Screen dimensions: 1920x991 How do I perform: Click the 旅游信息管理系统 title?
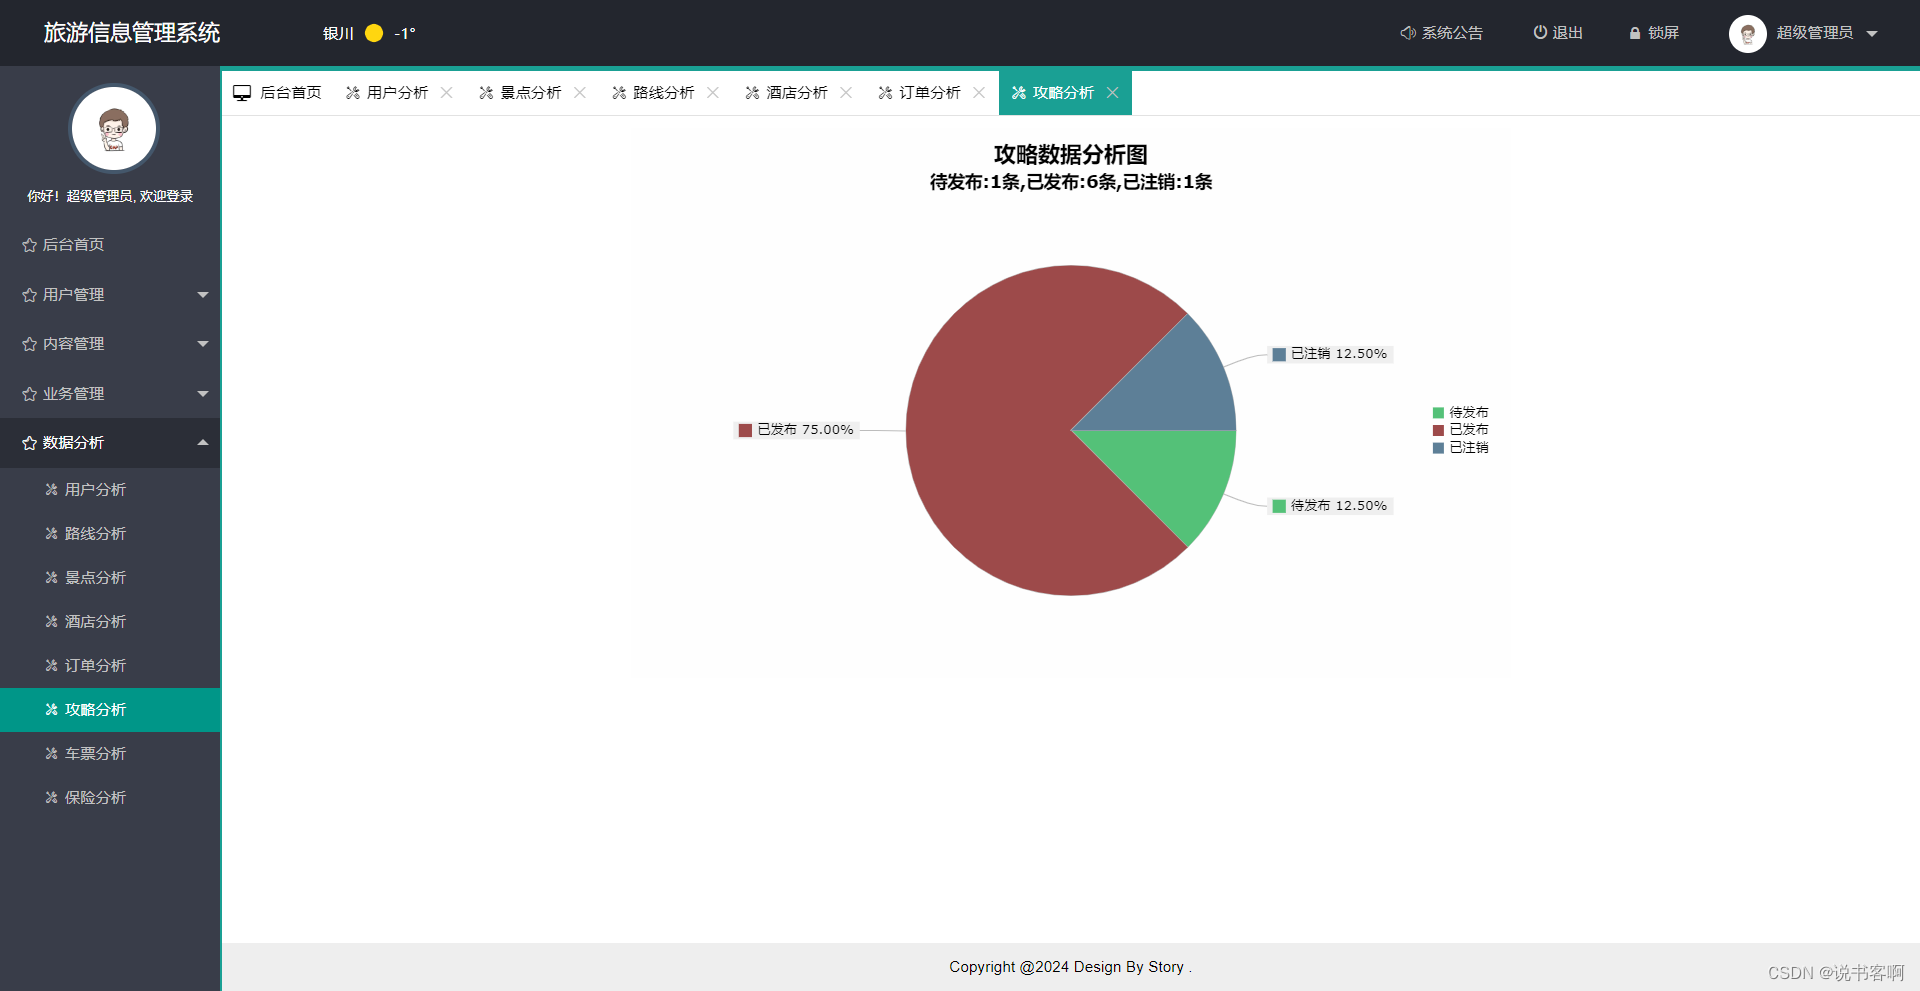click(132, 33)
